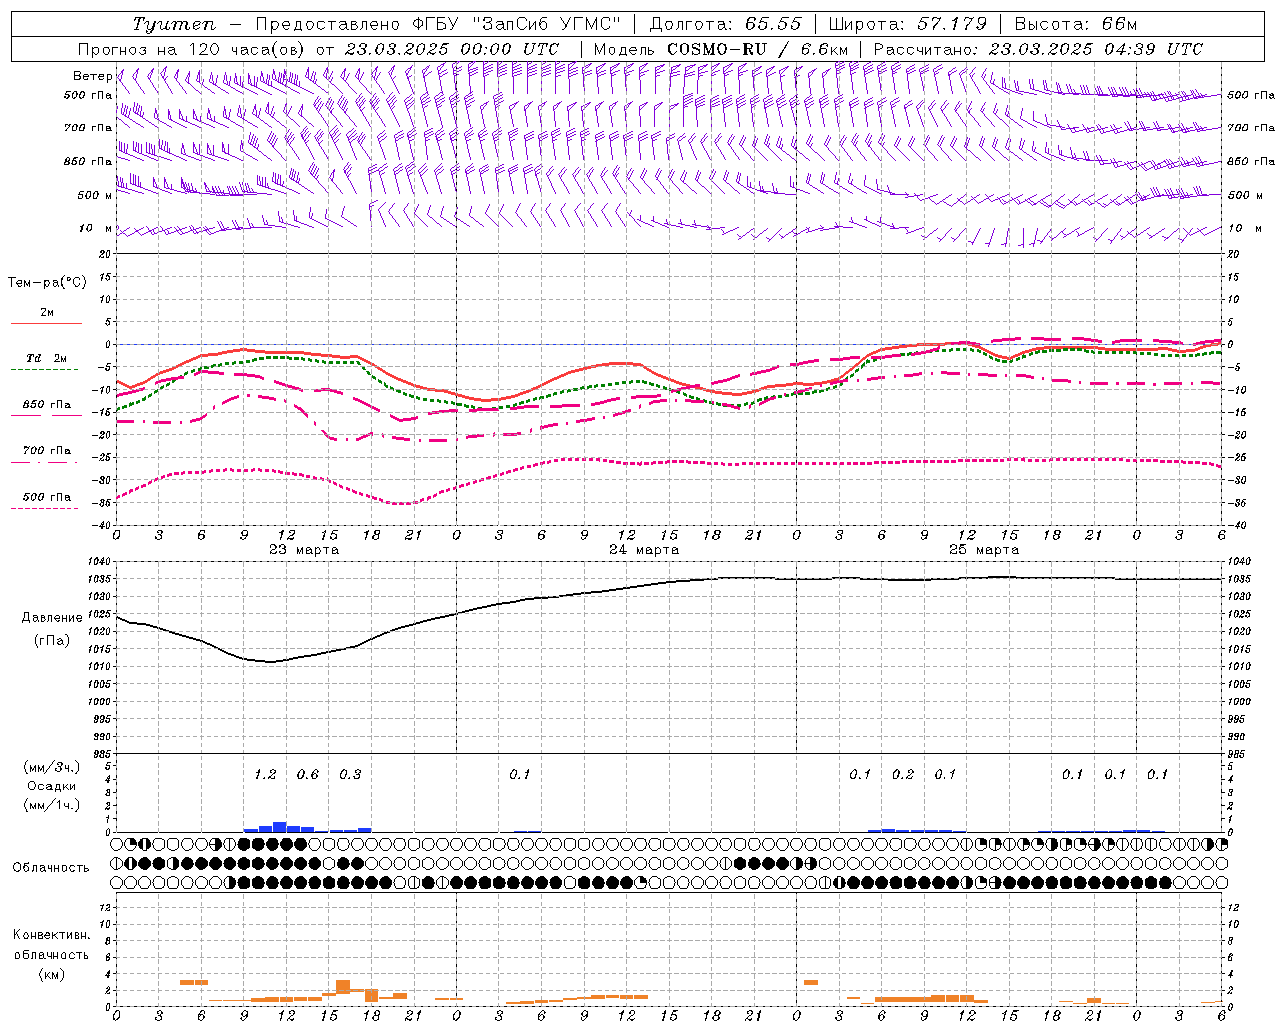Viewport: 1280px width, 1024px height.
Task: Click the '0.3' precipitation amount value
Action: (350, 775)
